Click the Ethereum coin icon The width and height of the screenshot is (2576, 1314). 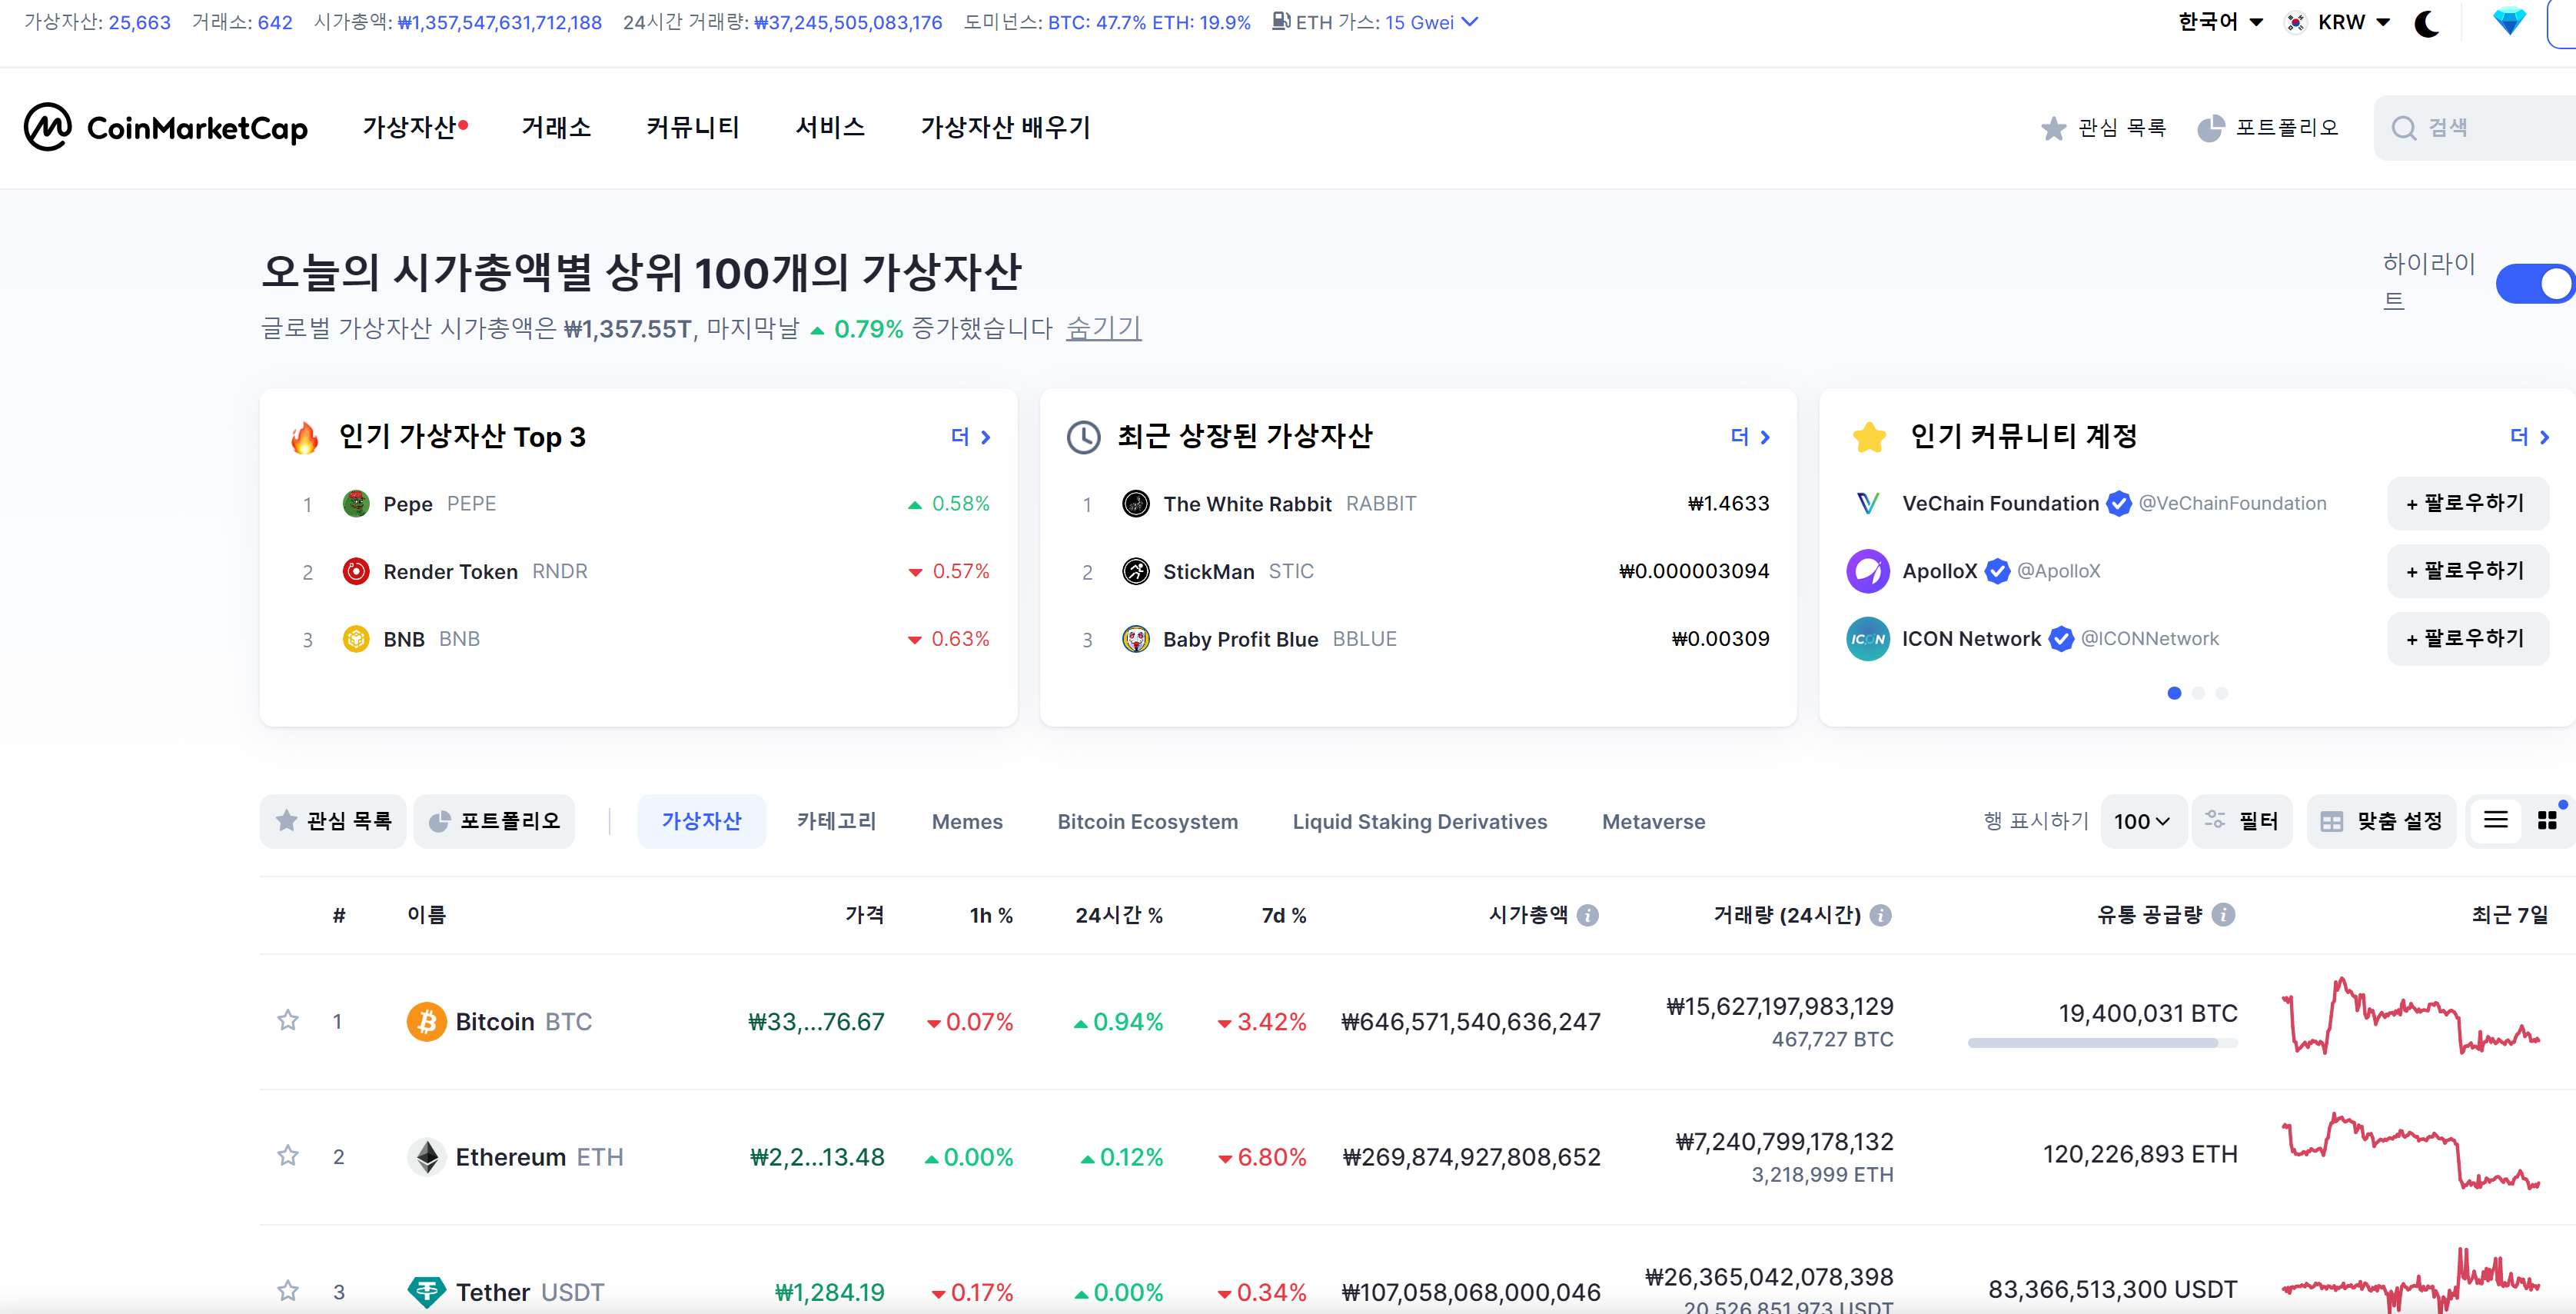(x=427, y=1157)
